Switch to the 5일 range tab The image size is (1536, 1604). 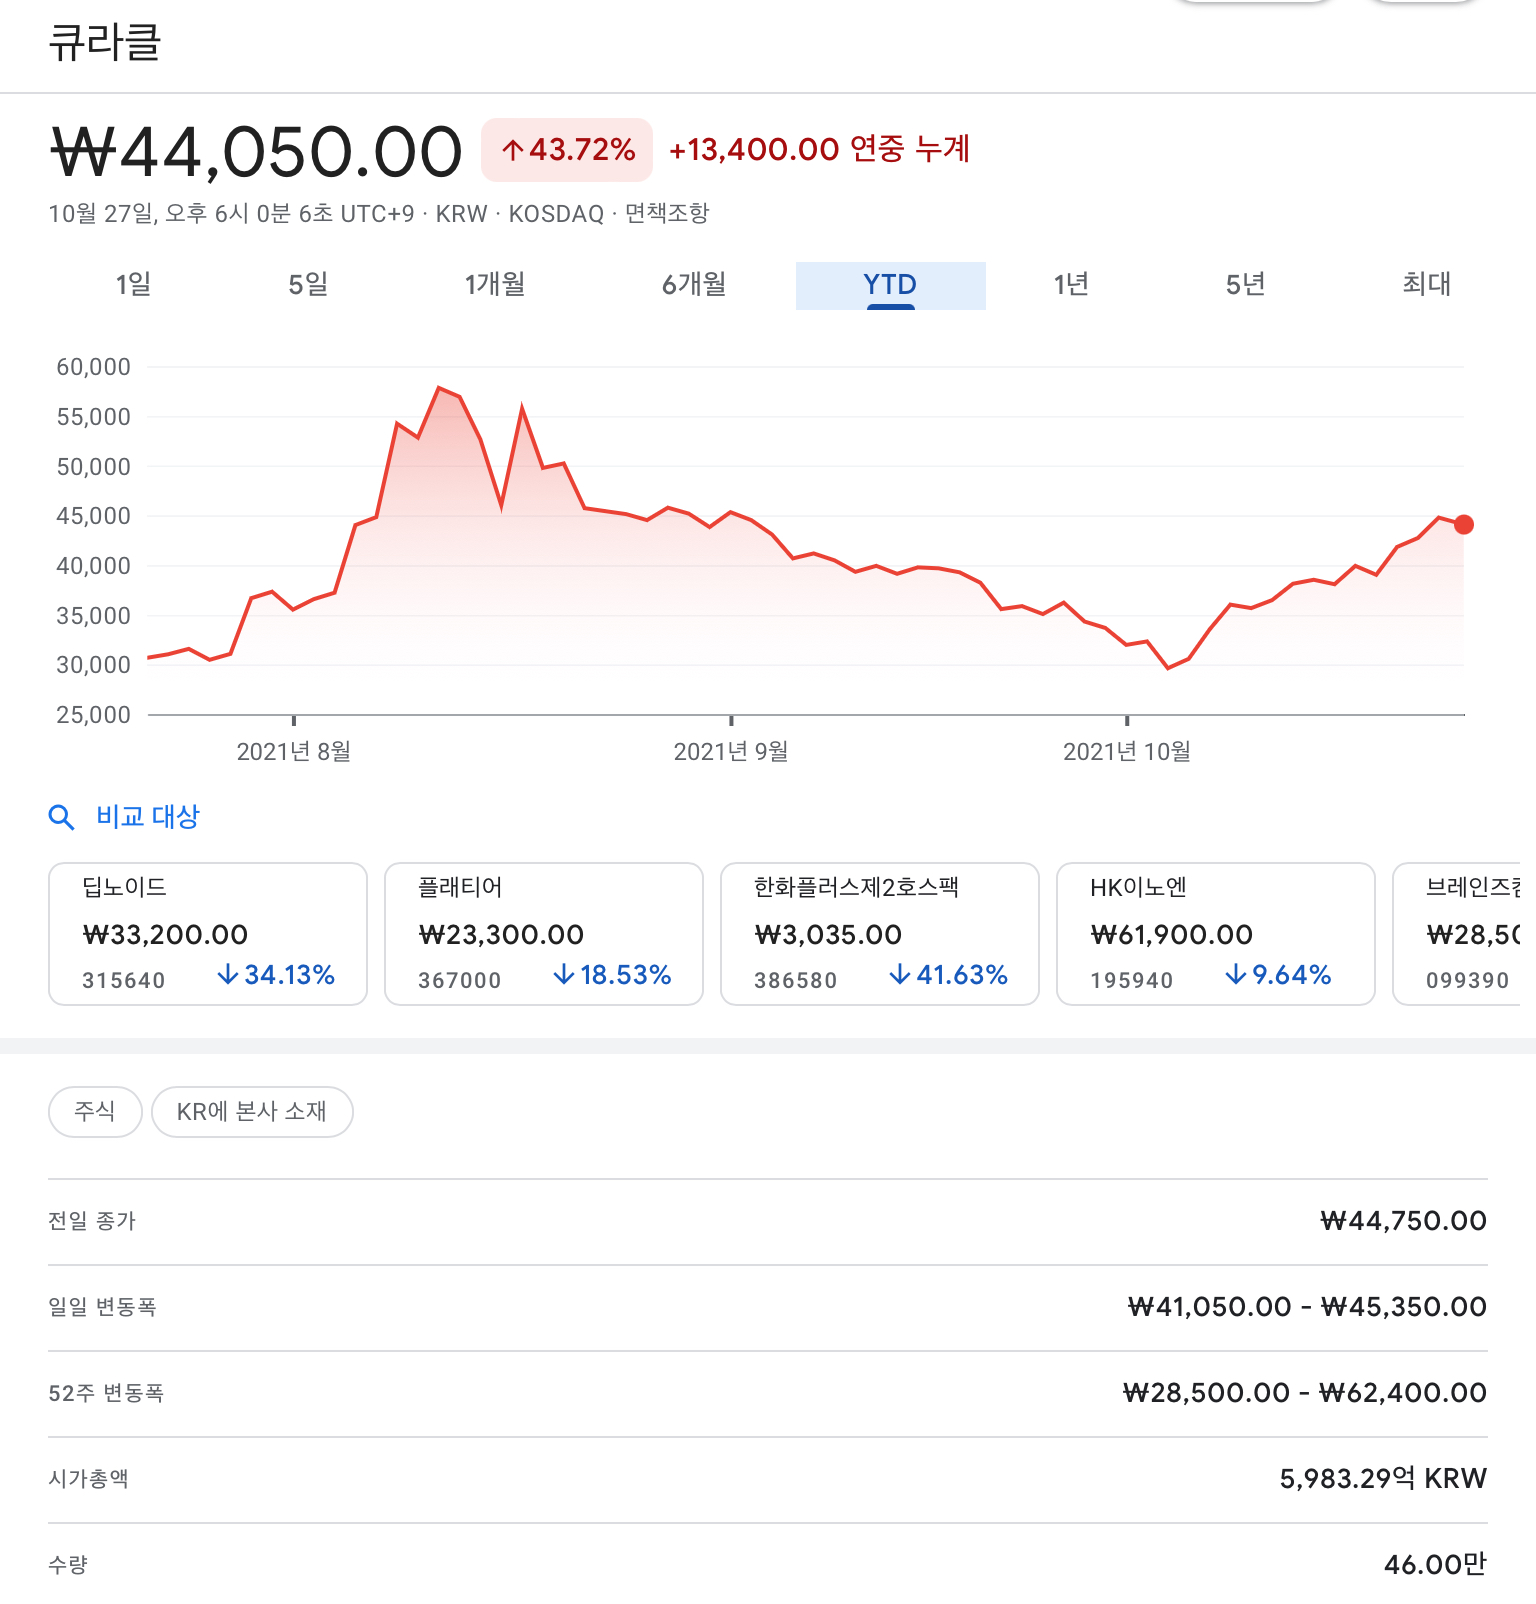[308, 285]
